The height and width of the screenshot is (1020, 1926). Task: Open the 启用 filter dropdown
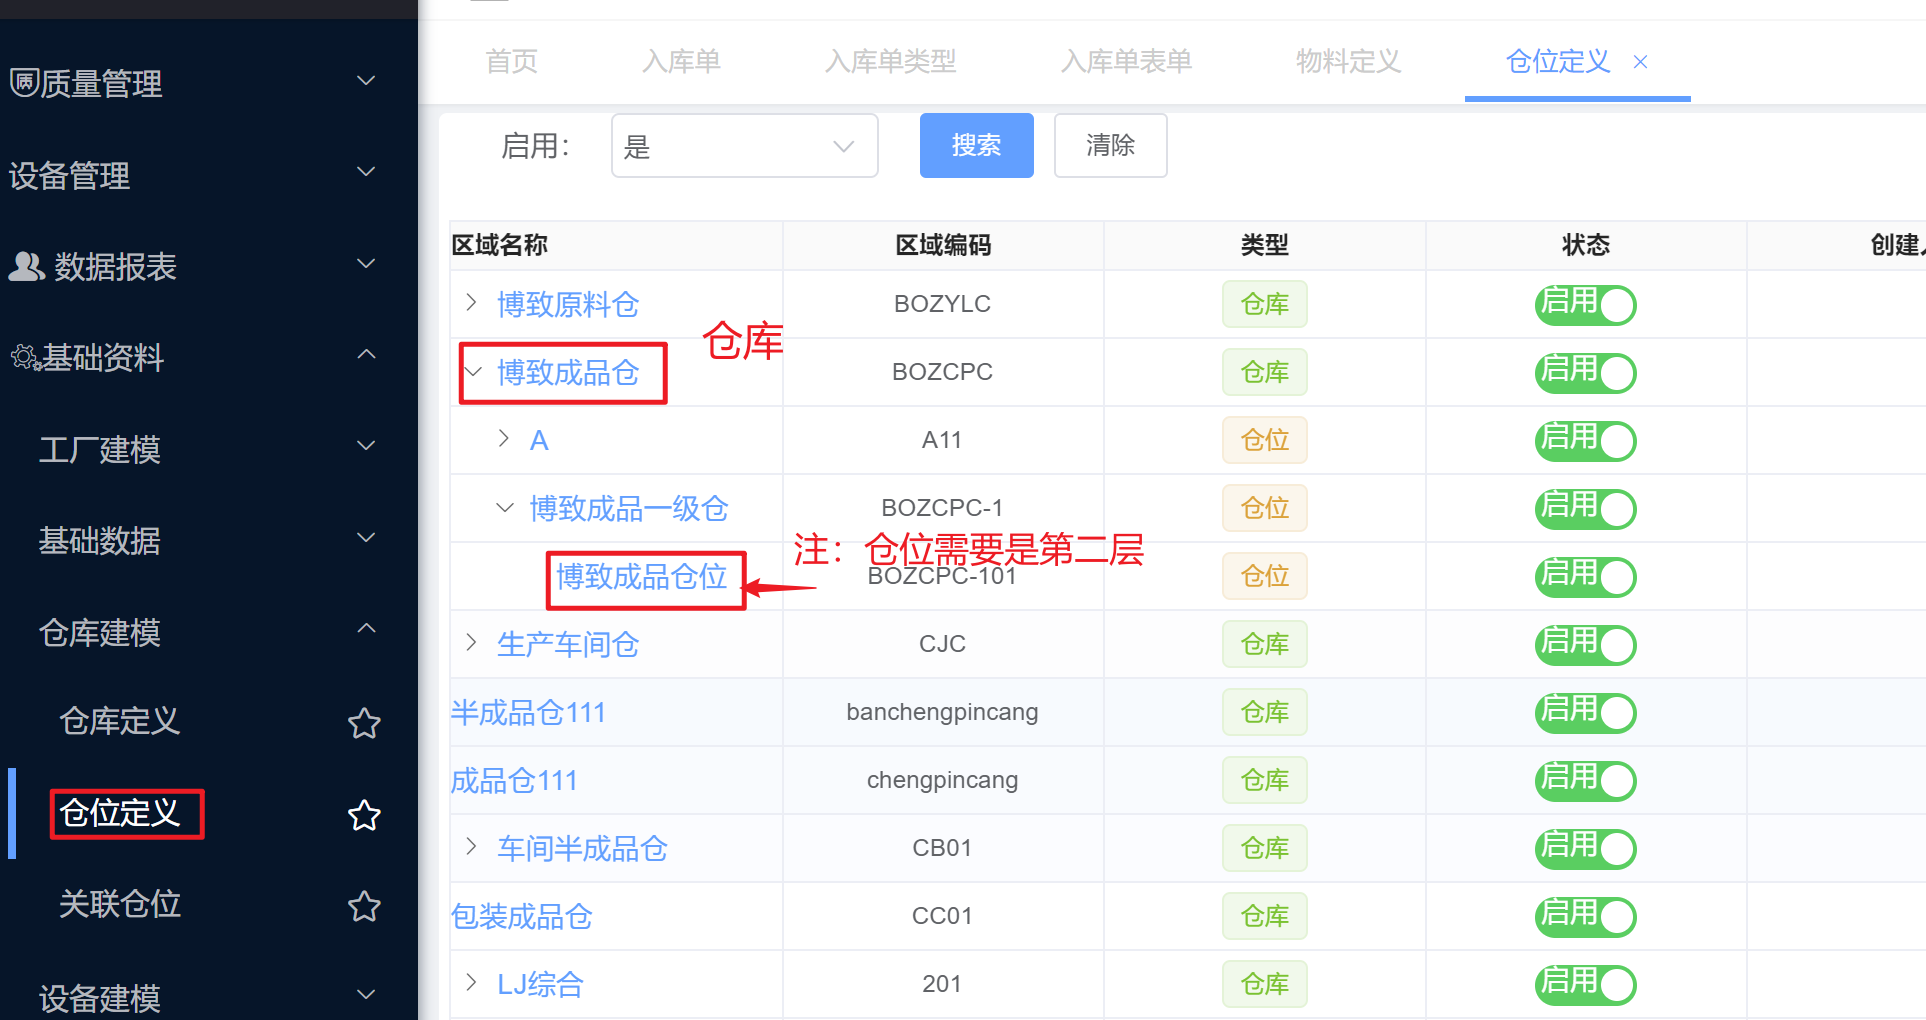pyautogui.click(x=744, y=146)
